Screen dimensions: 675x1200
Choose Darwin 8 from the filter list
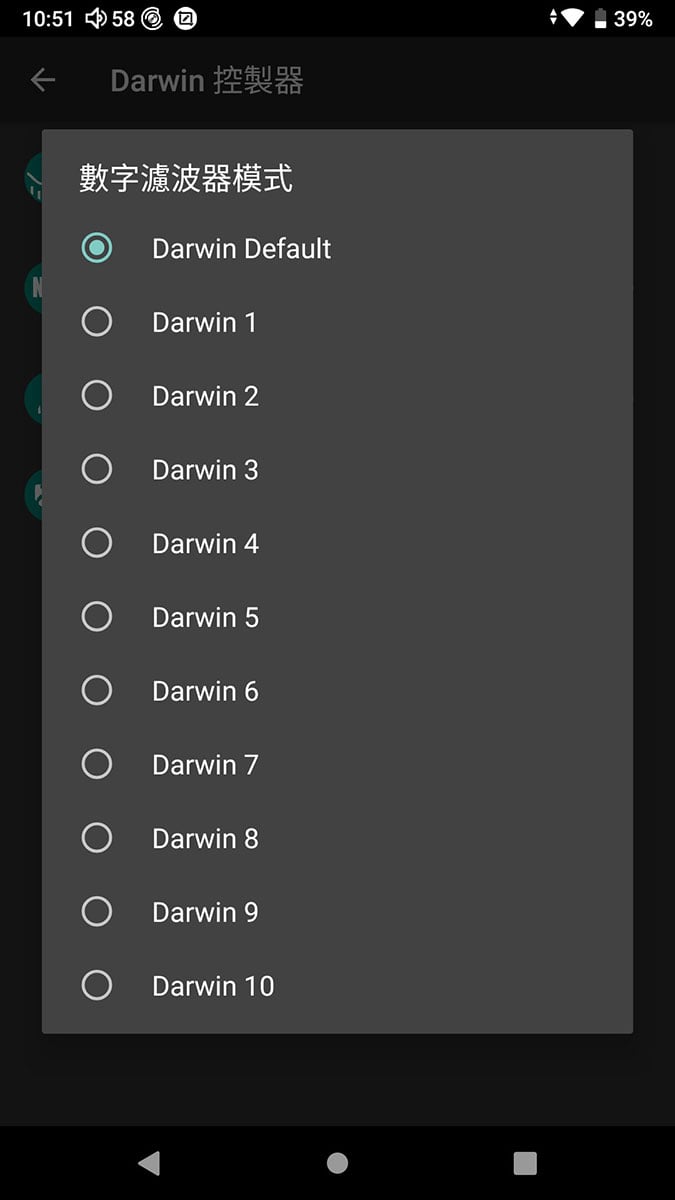pyautogui.click(x=337, y=838)
